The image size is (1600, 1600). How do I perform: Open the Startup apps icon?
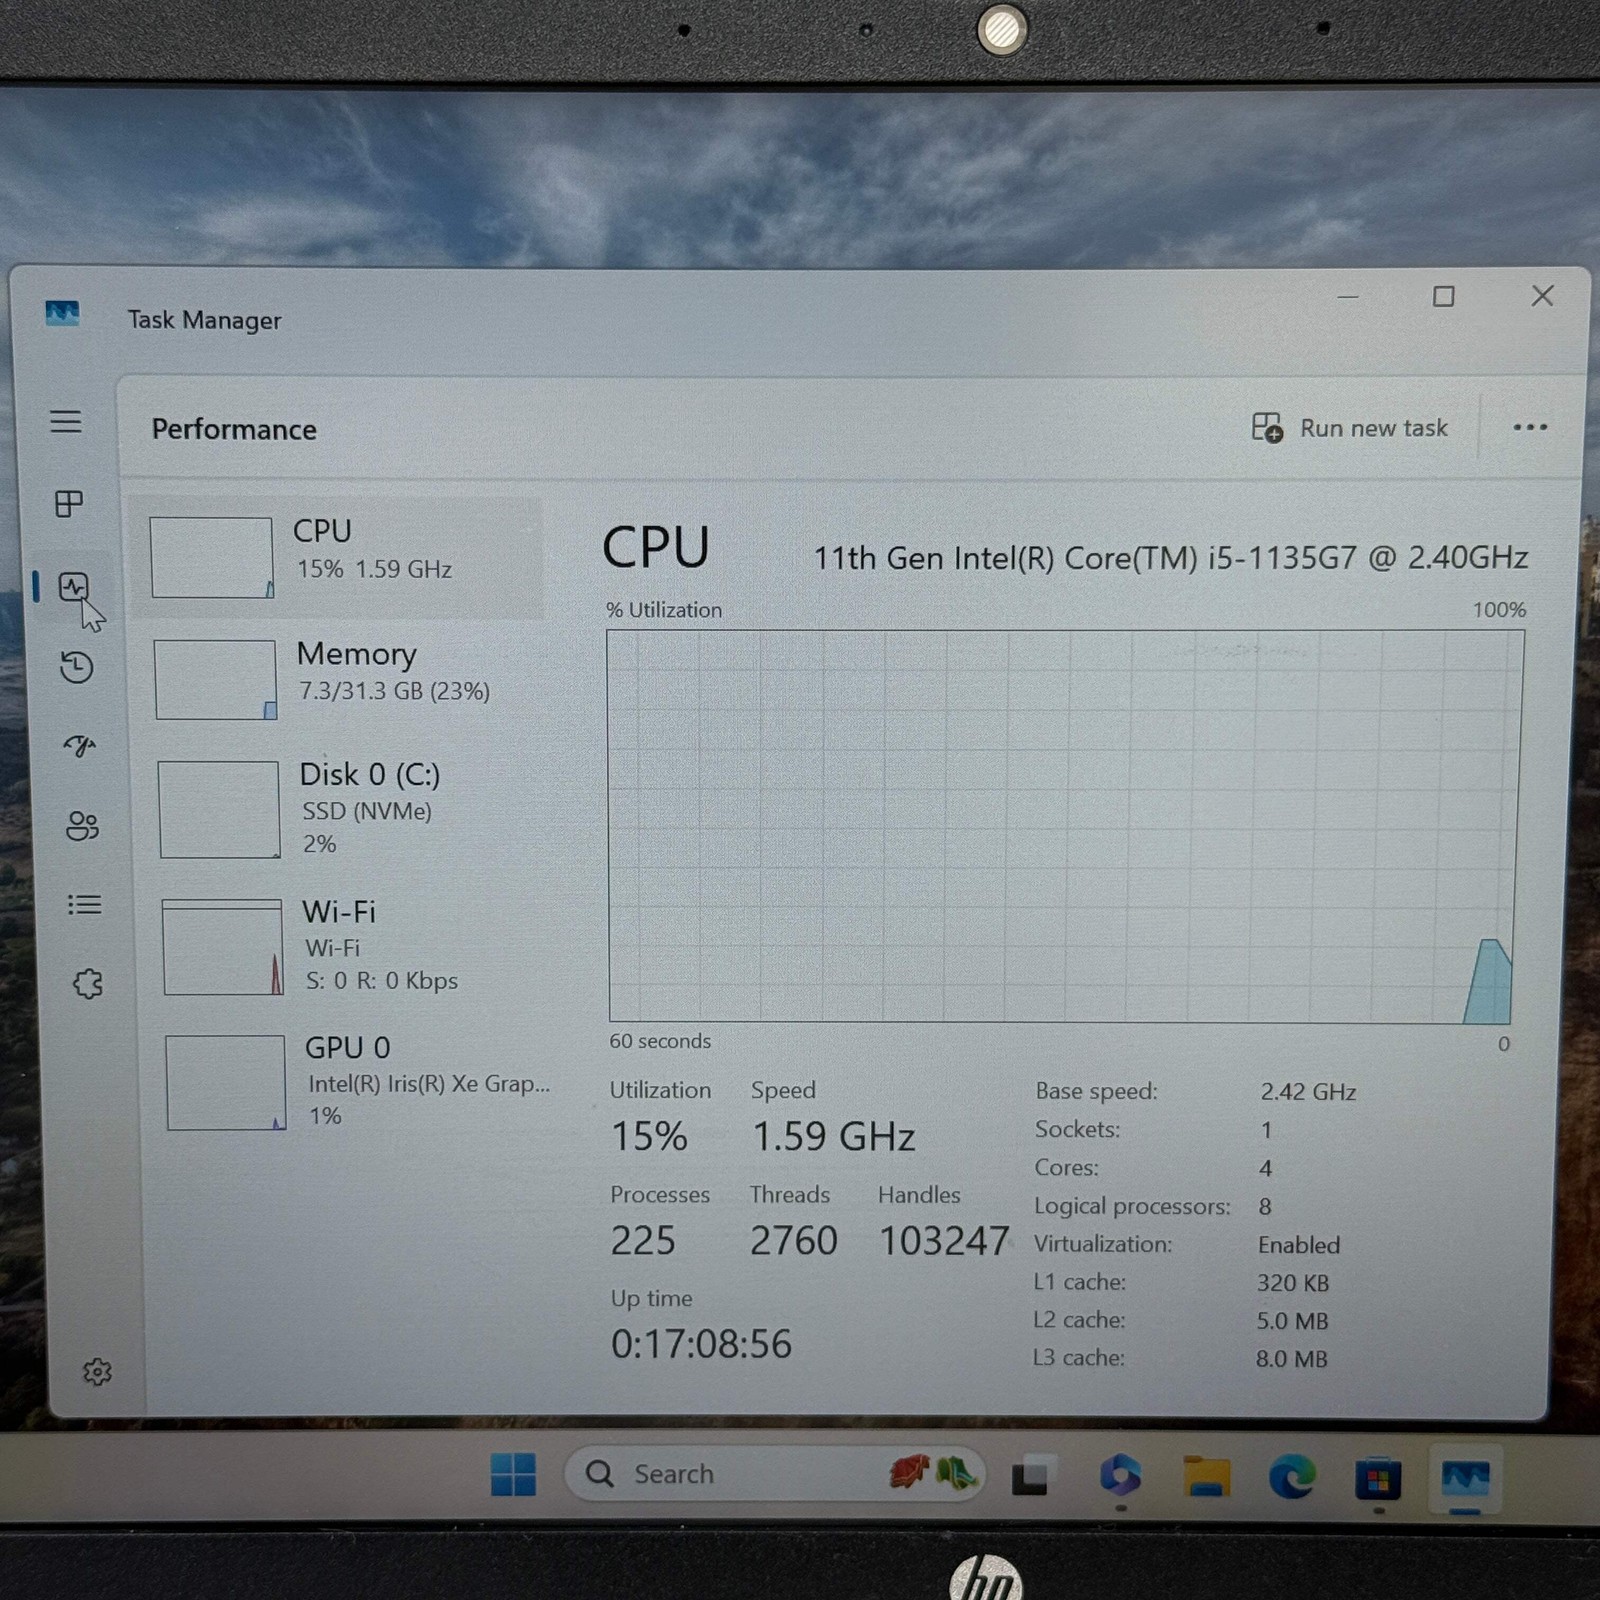tap(80, 746)
